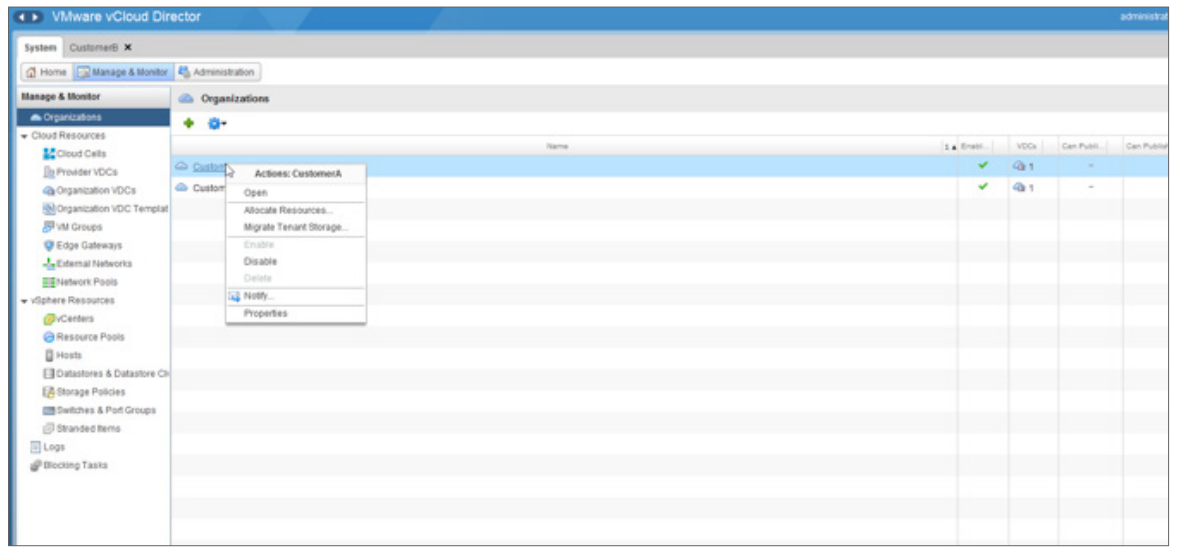This screenshot has height=557, width=1177.
Task: Click the navigation arrows icon in title bar
Action: point(30,17)
